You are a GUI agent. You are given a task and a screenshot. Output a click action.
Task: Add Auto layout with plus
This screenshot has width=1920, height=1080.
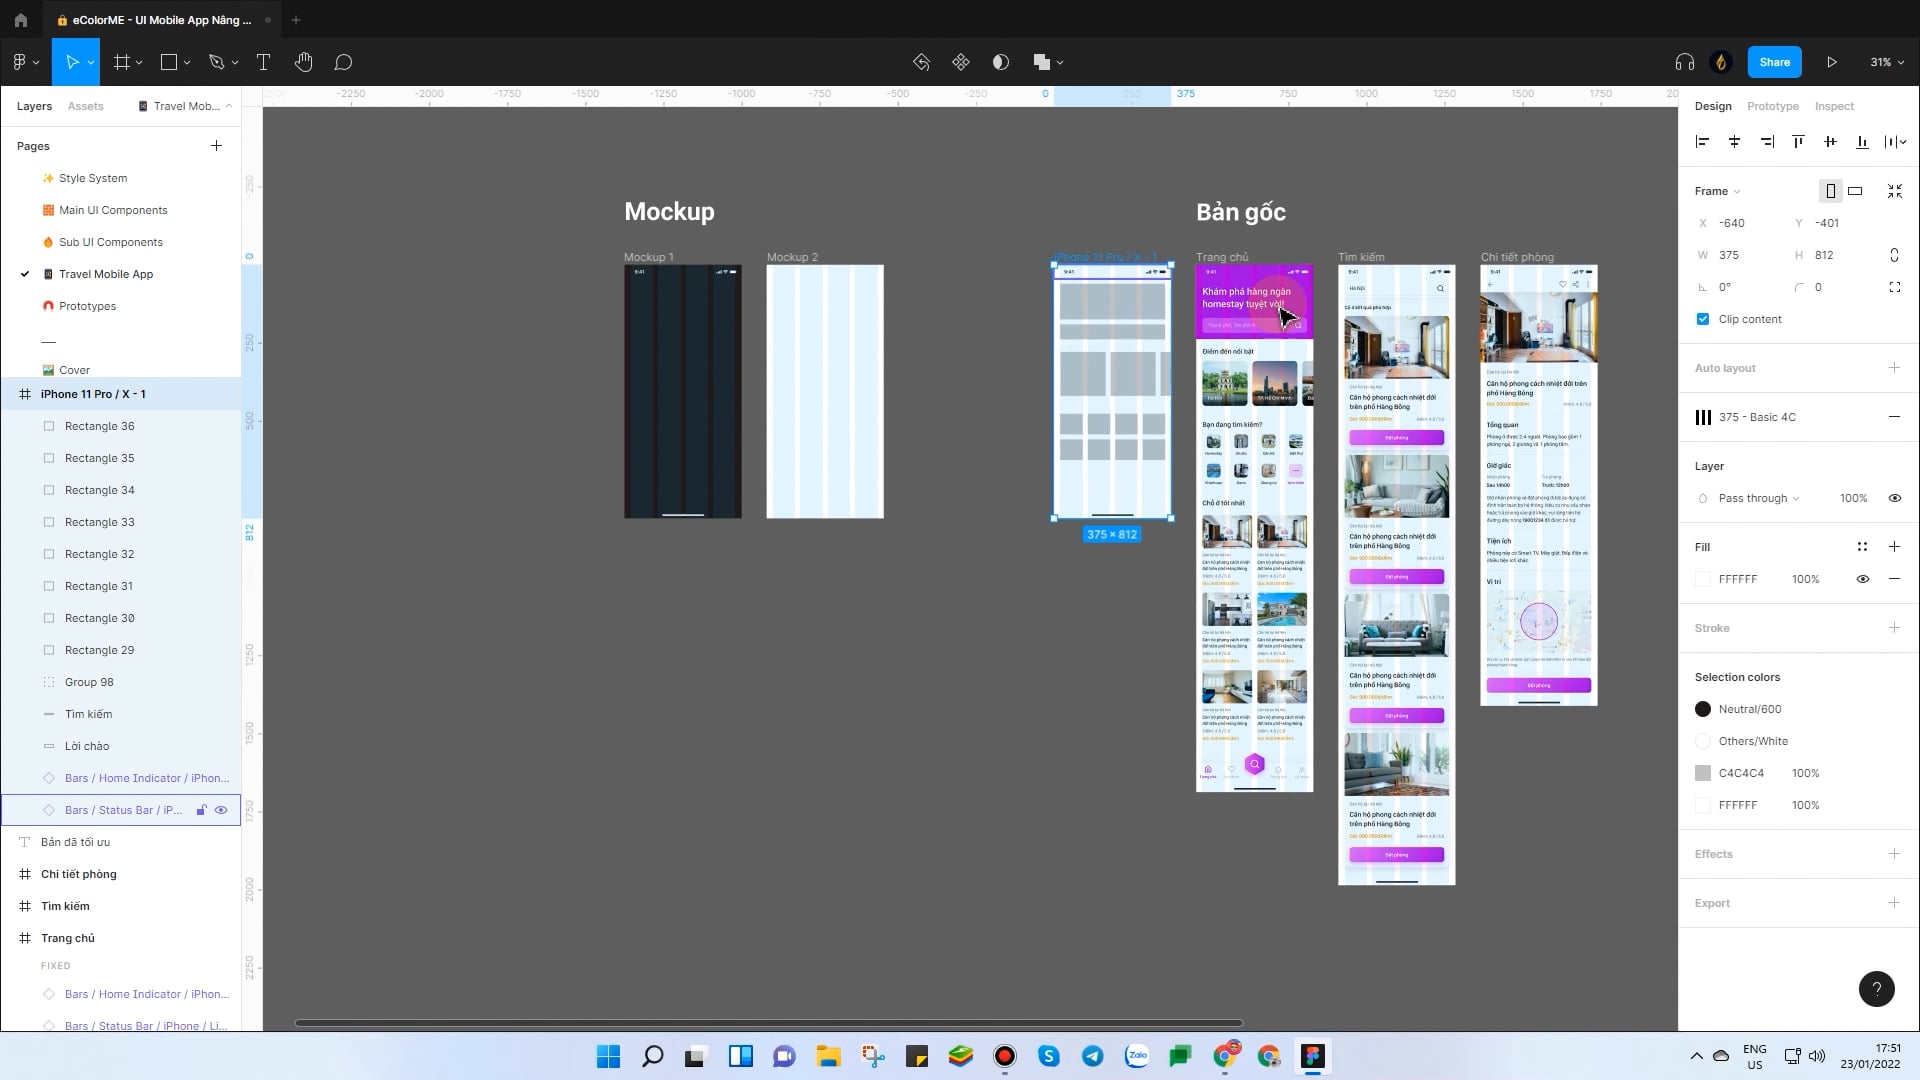click(x=1894, y=368)
